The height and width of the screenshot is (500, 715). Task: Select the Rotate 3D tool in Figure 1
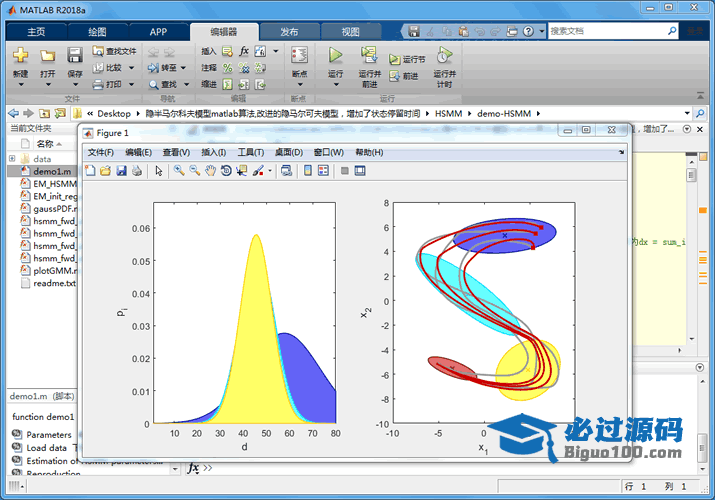(x=226, y=170)
